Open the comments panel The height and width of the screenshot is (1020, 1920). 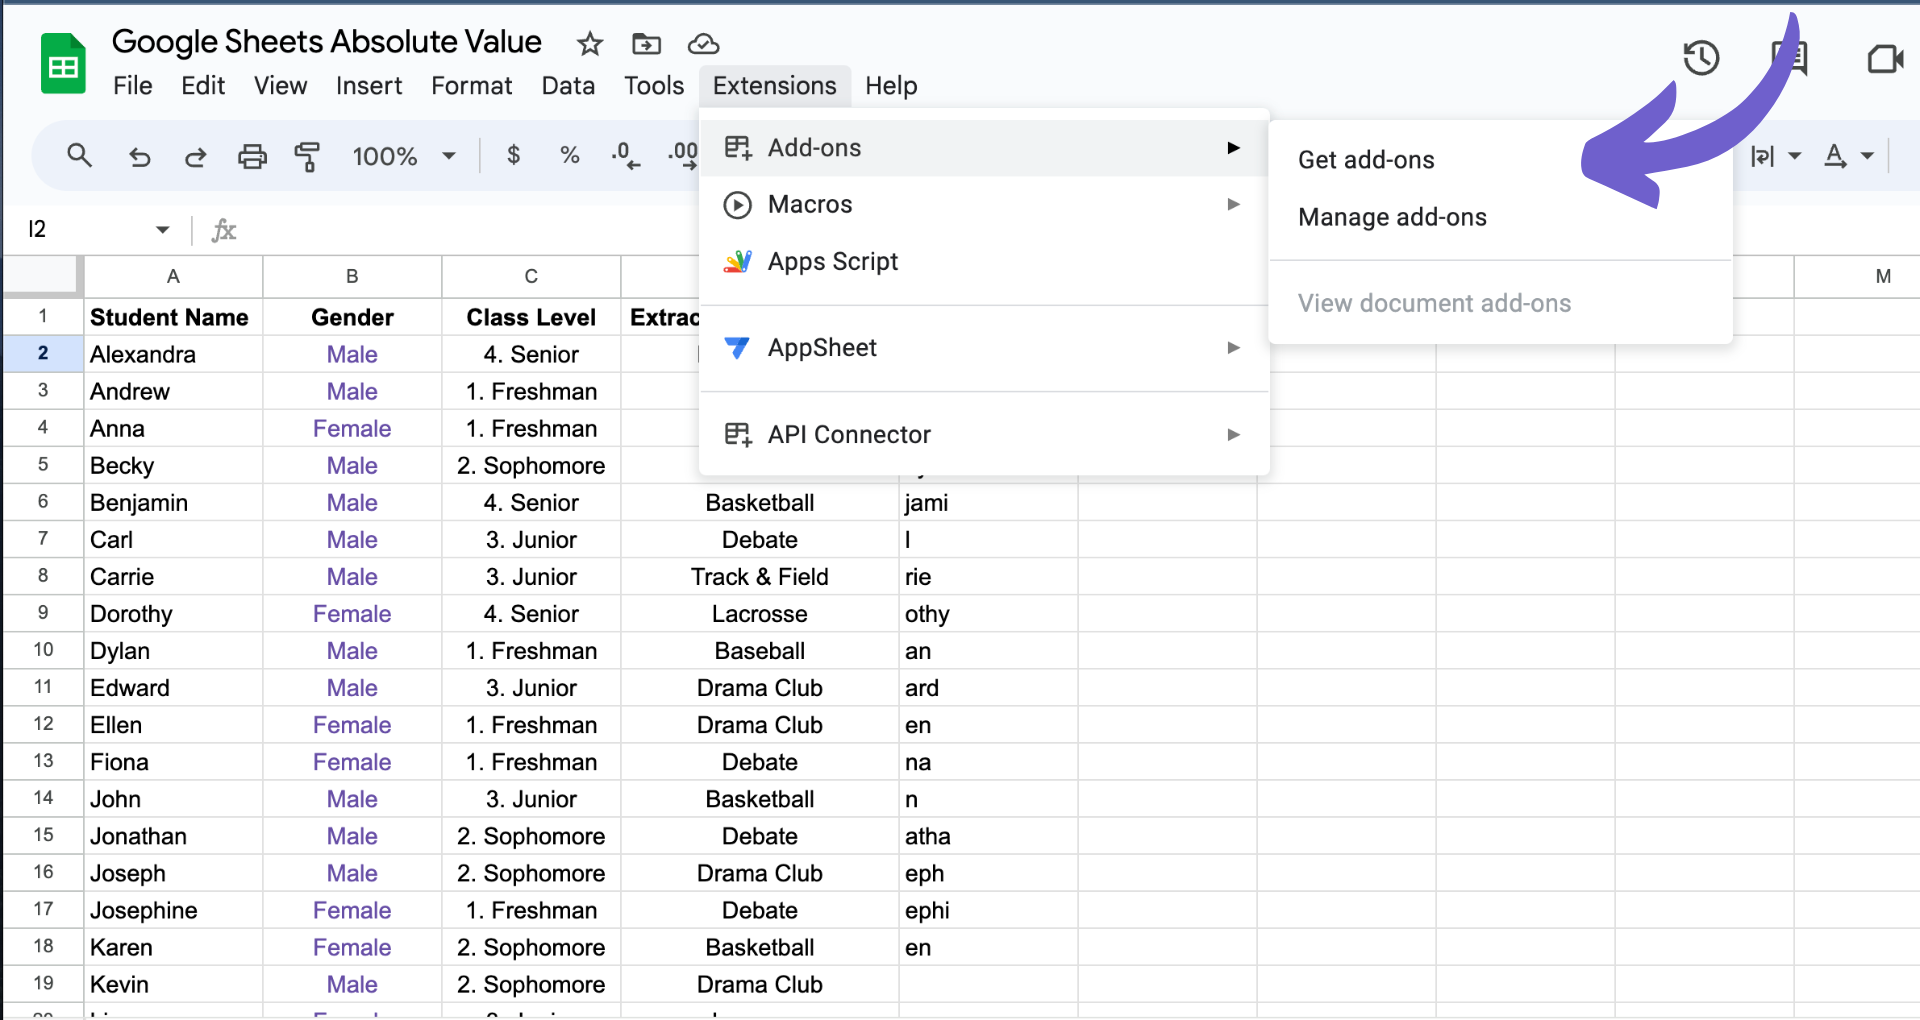coord(1790,58)
